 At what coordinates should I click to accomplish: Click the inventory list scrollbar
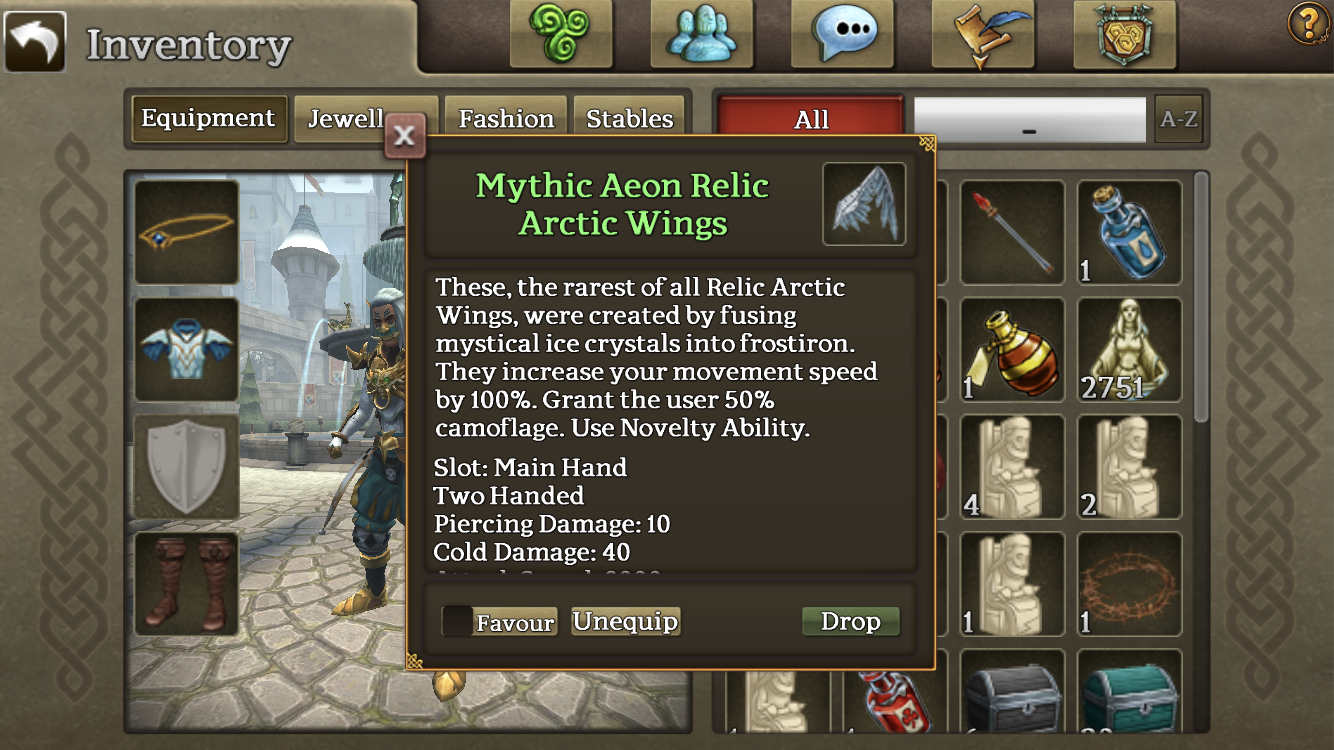point(1202,300)
